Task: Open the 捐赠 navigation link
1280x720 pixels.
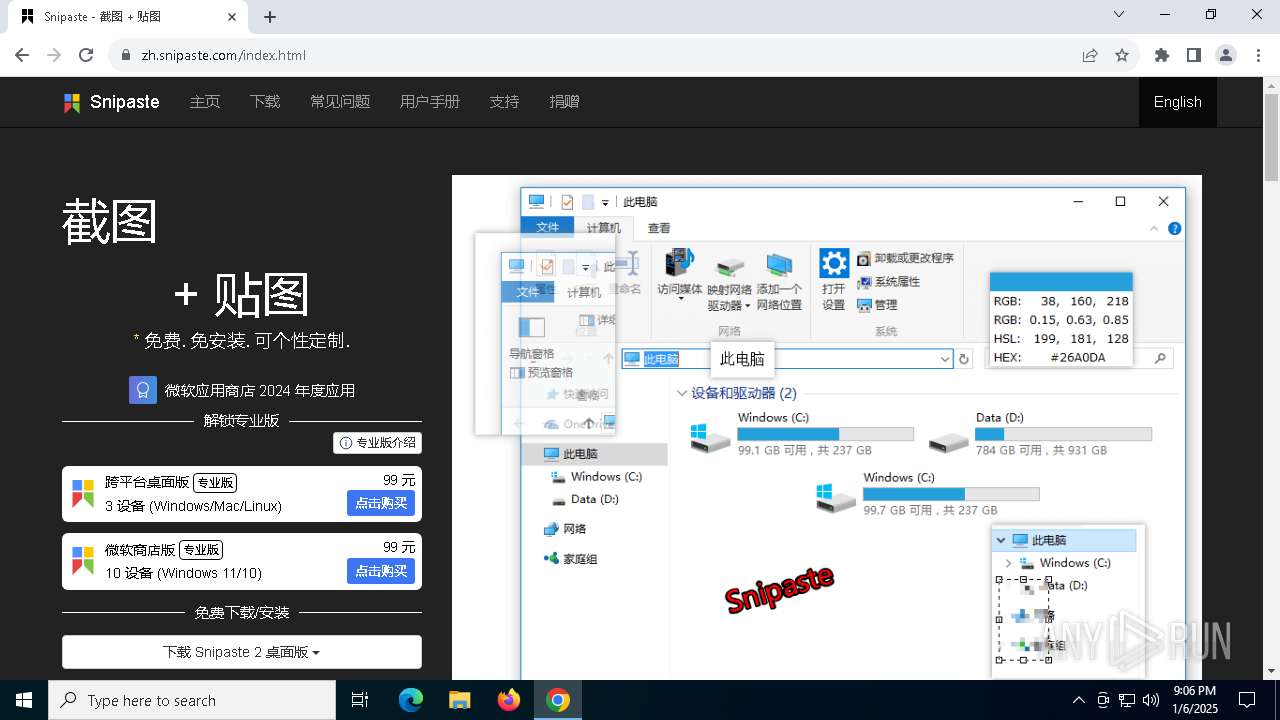Action: point(564,102)
